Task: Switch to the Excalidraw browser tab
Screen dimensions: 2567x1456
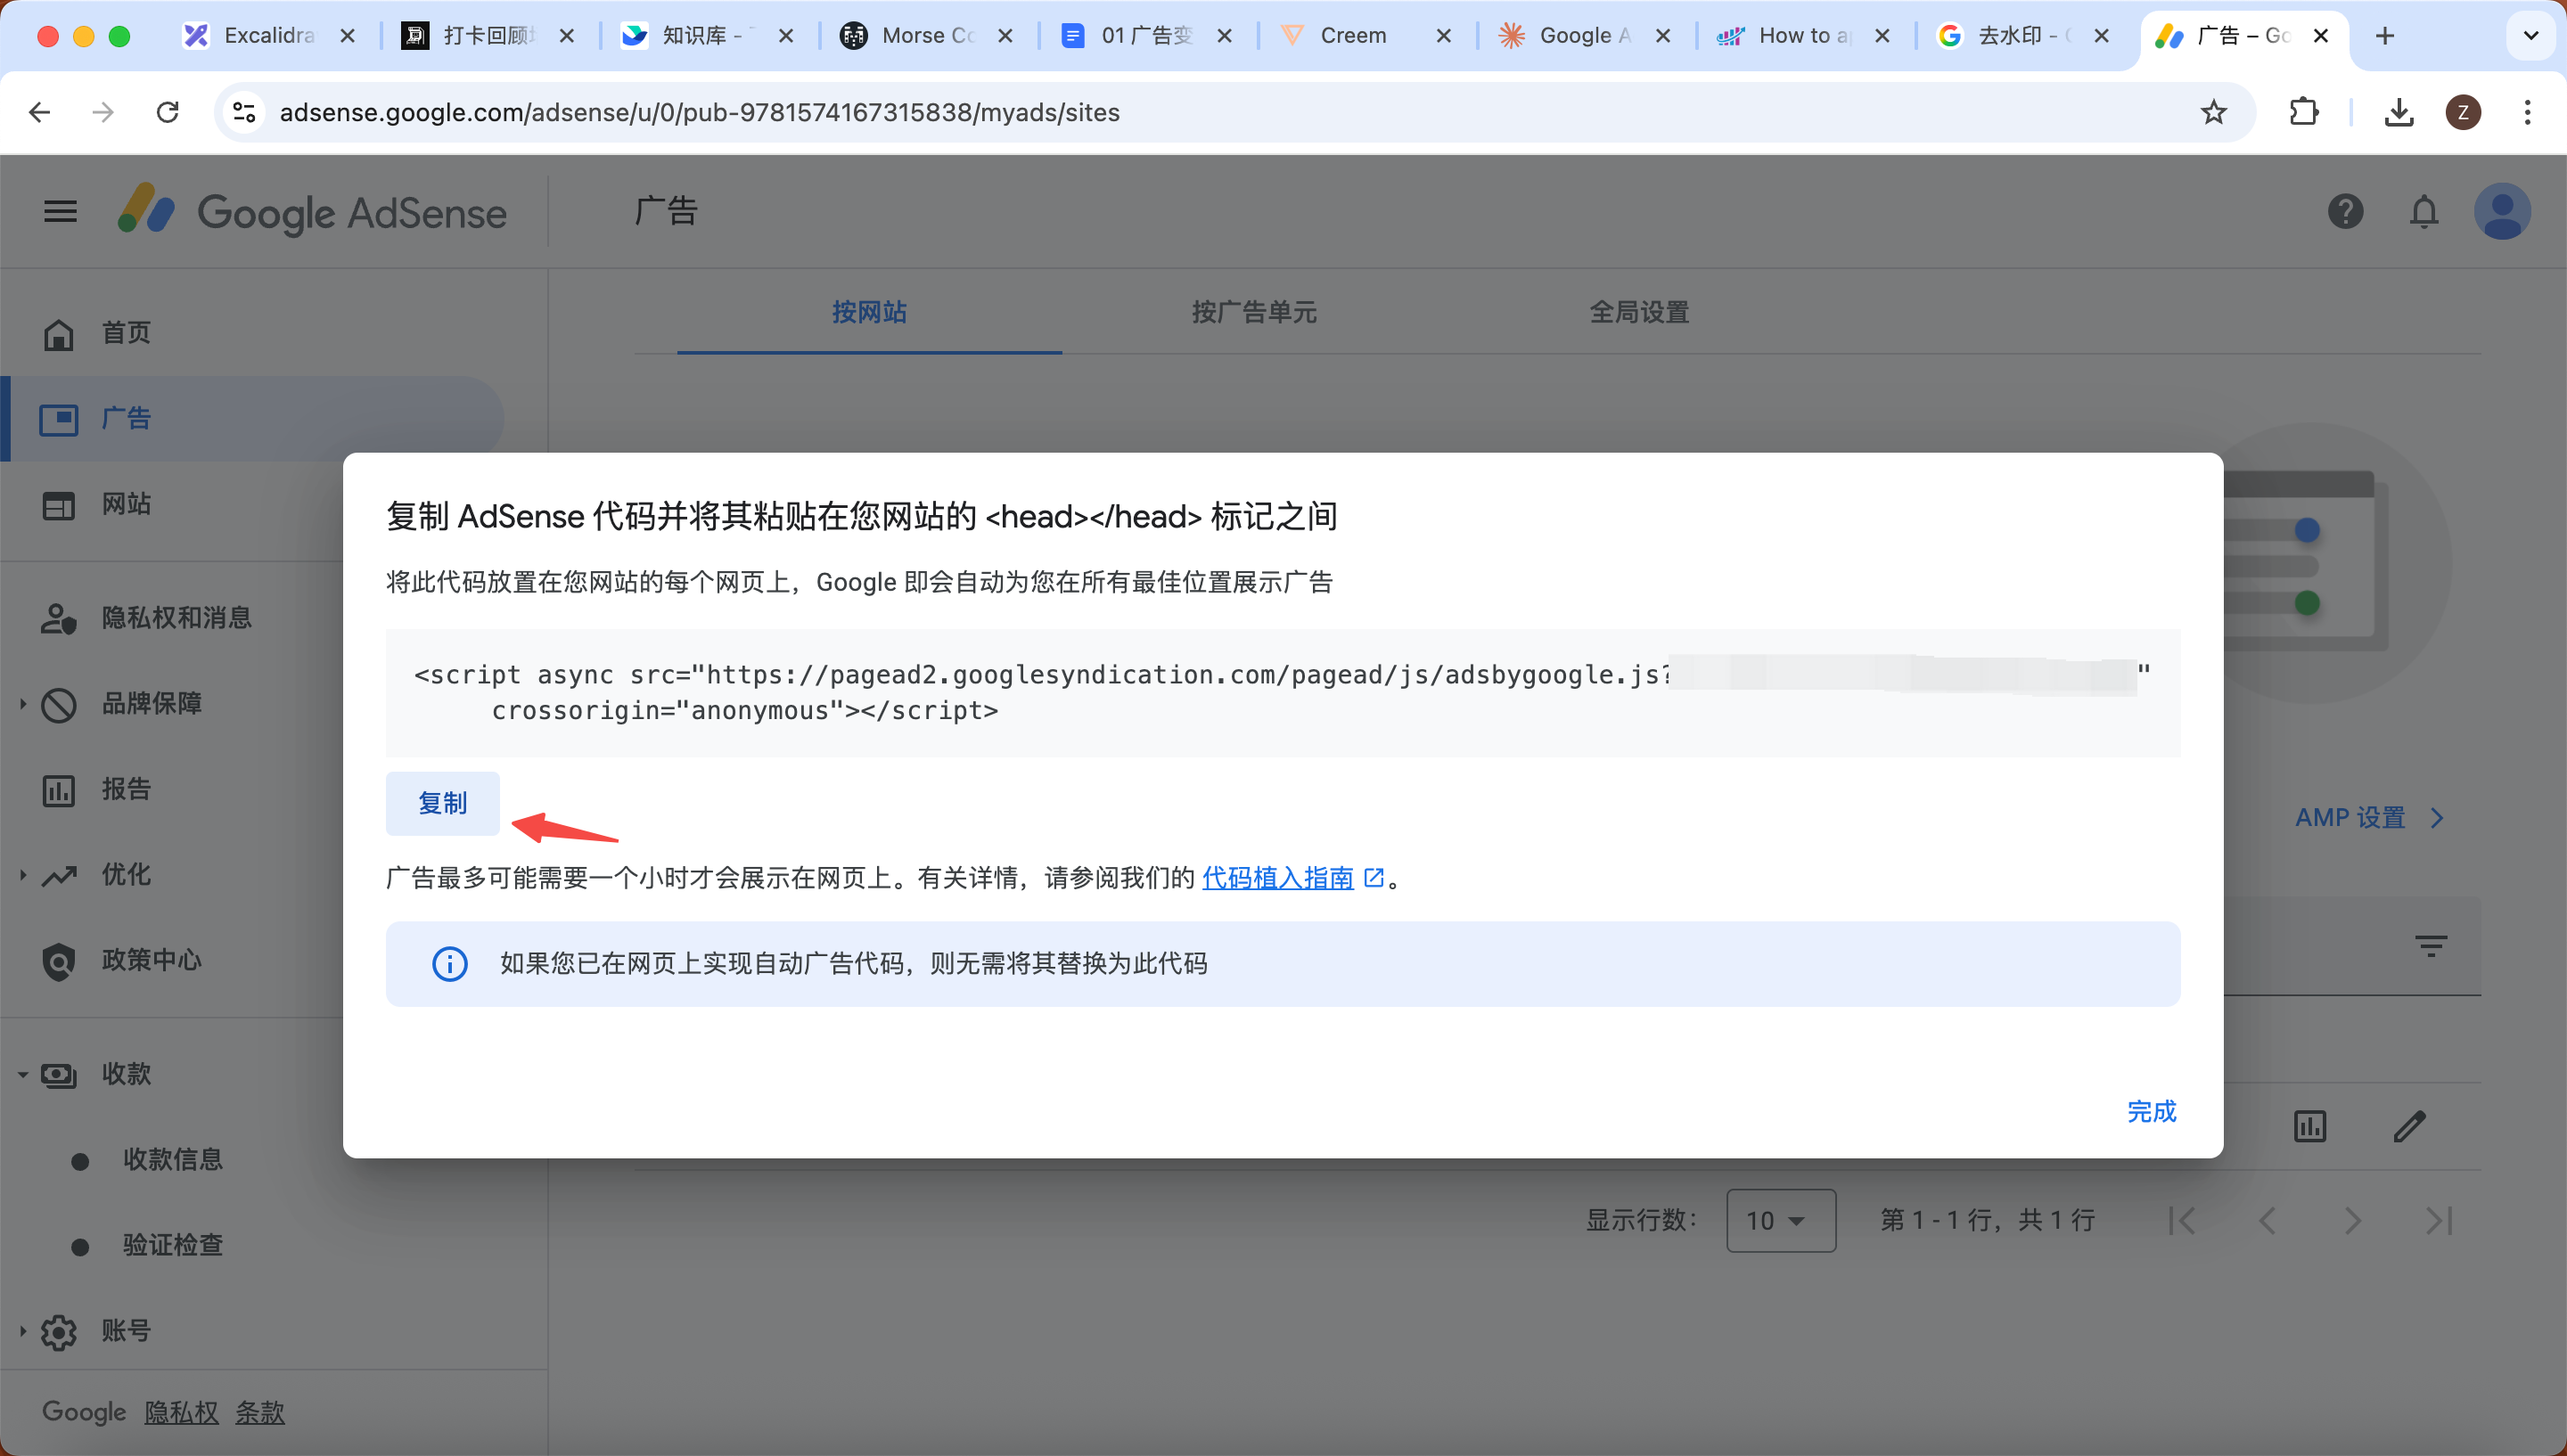Action: point(268,36)
